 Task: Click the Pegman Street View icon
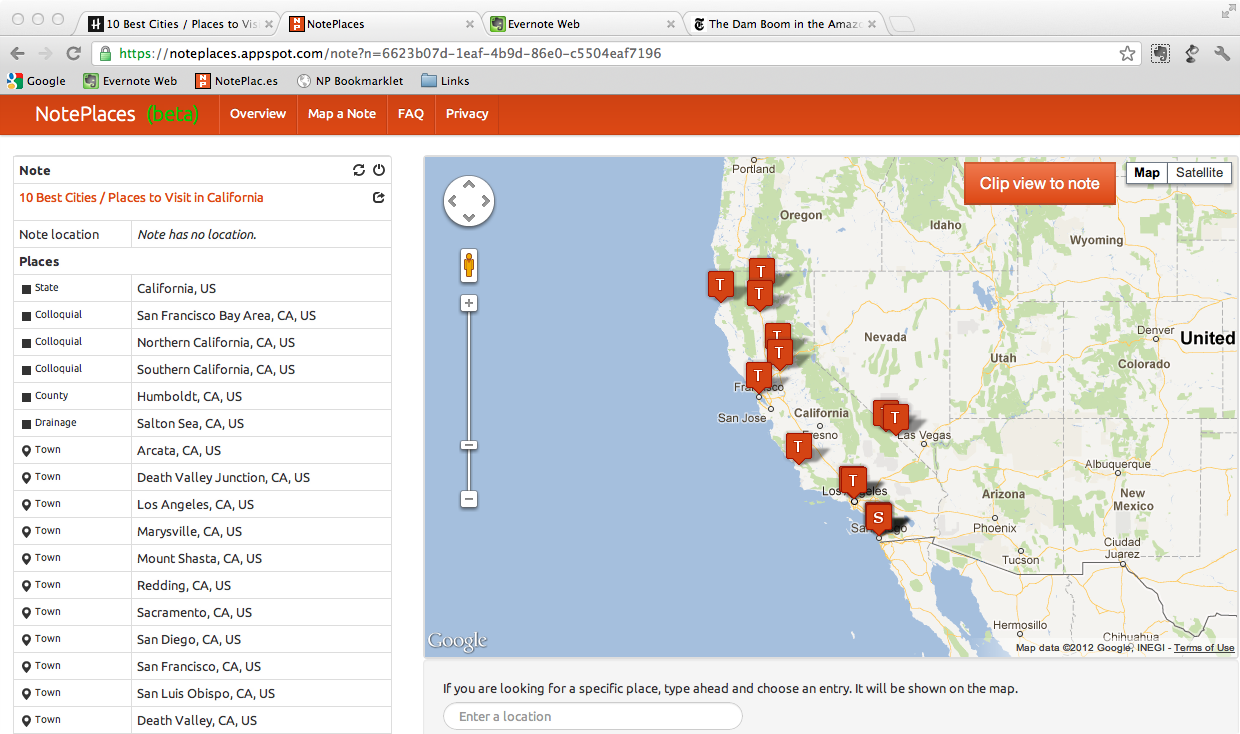tap(469, 266)
